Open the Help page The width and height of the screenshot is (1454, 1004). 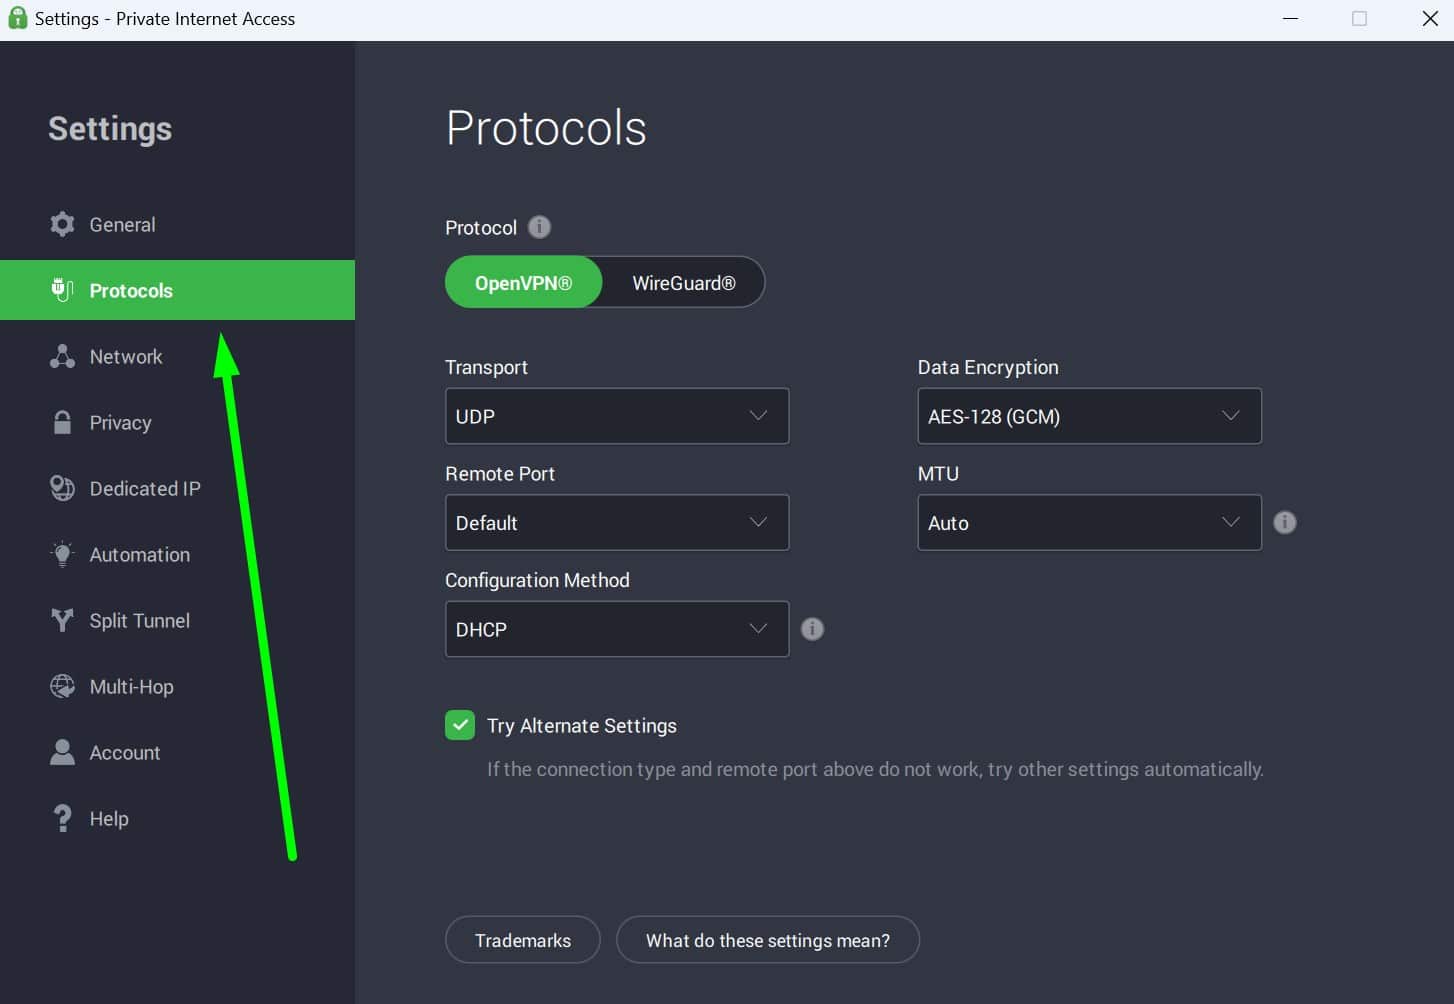tap(177, 818)
